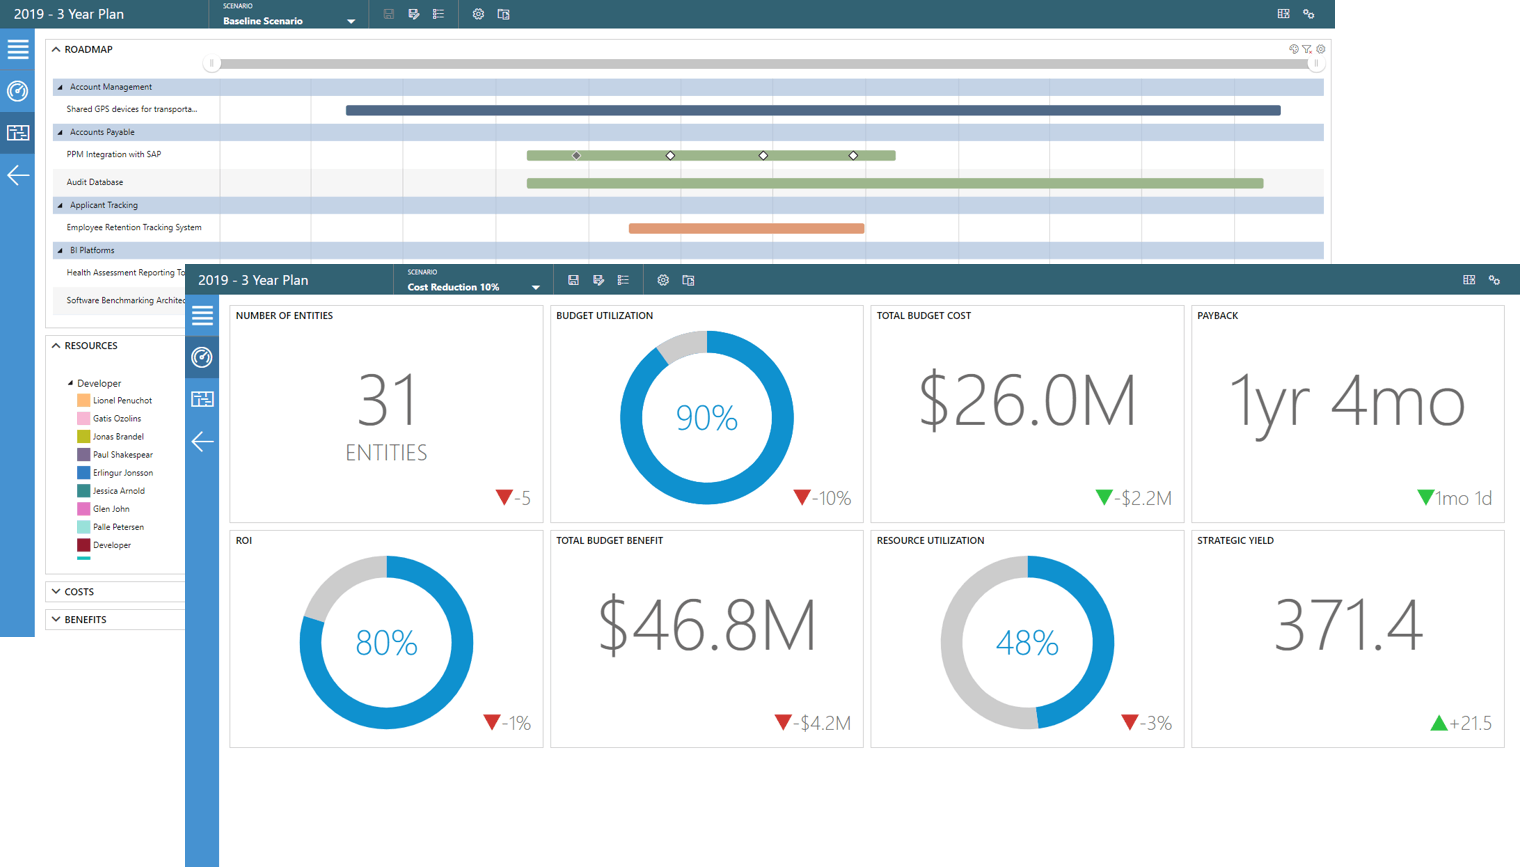Viewport: 1520px width, 867px height.
Task: Click the grid layout icon in Cost Reduction header
Action: click(x=1469, y=280)
